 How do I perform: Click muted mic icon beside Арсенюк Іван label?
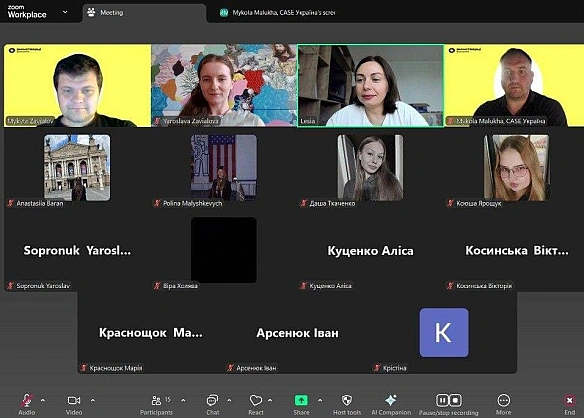pos(231,368)
